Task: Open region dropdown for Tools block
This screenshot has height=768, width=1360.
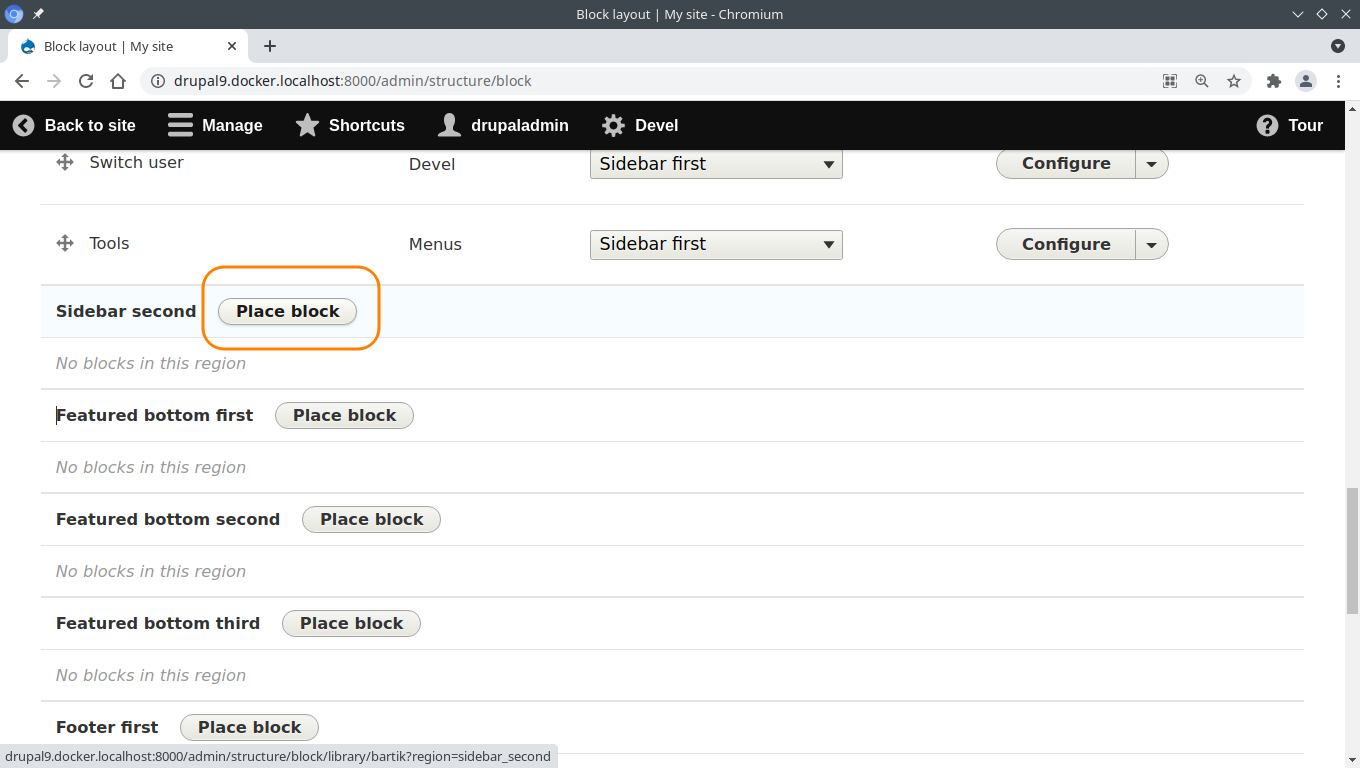Action: click(x=716, y=244)
